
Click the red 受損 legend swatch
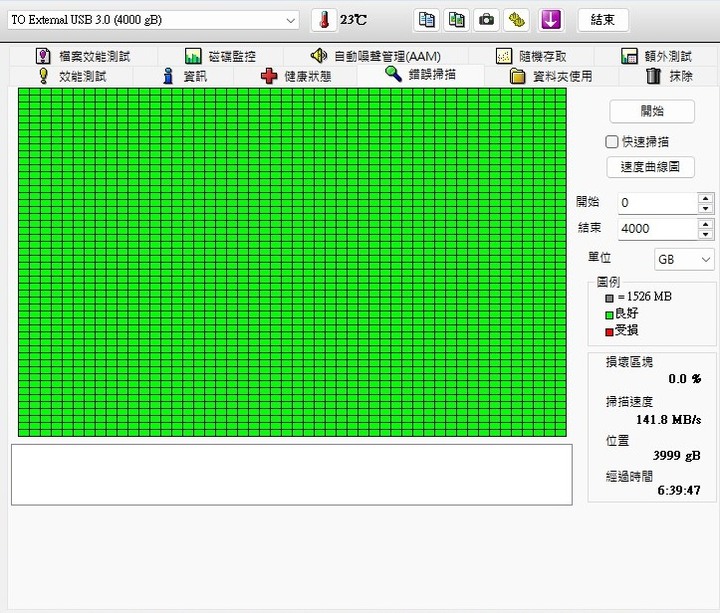(x=609, y=332)
